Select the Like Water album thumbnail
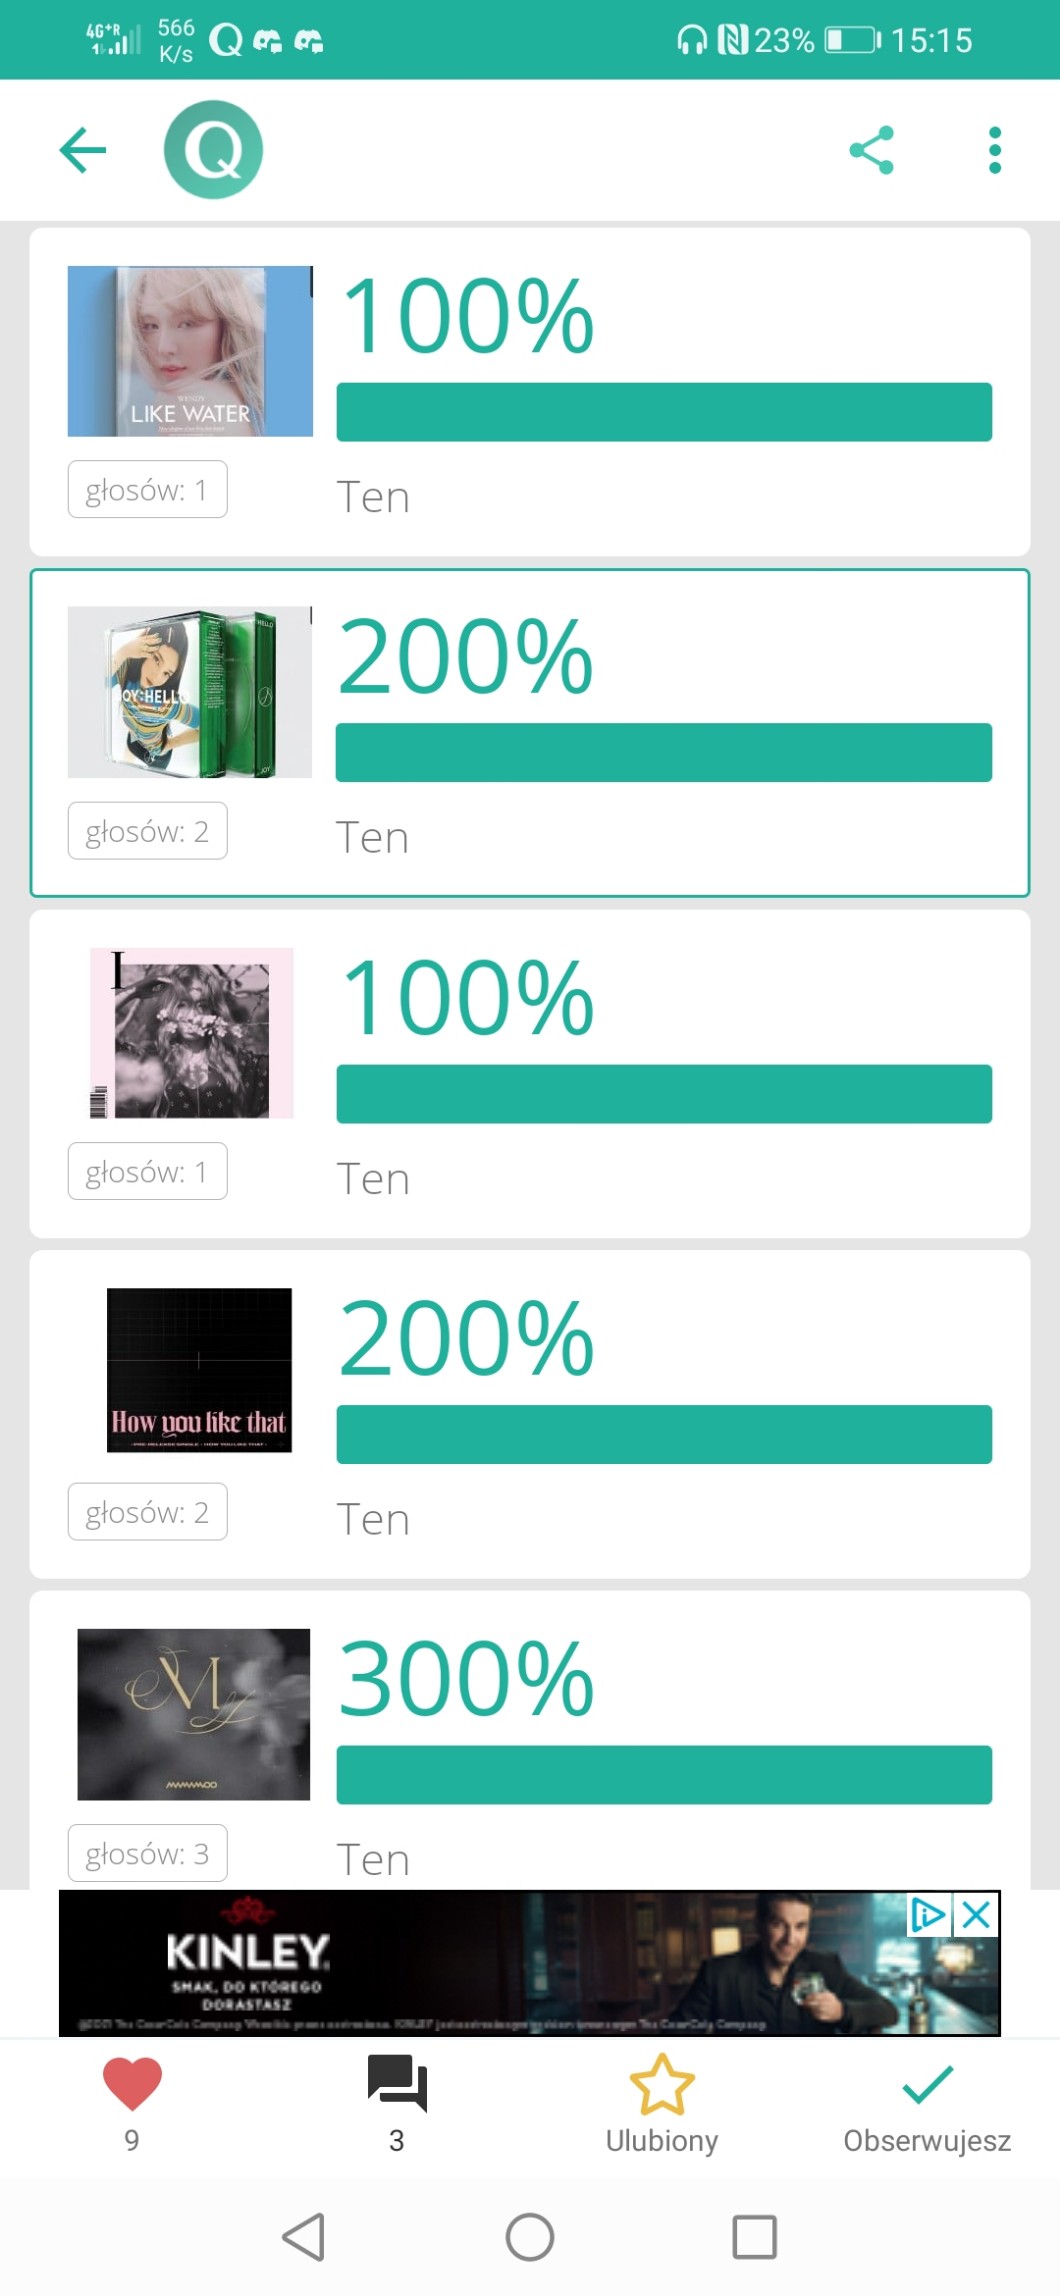1060x2296 pixels. click(190, 351)
